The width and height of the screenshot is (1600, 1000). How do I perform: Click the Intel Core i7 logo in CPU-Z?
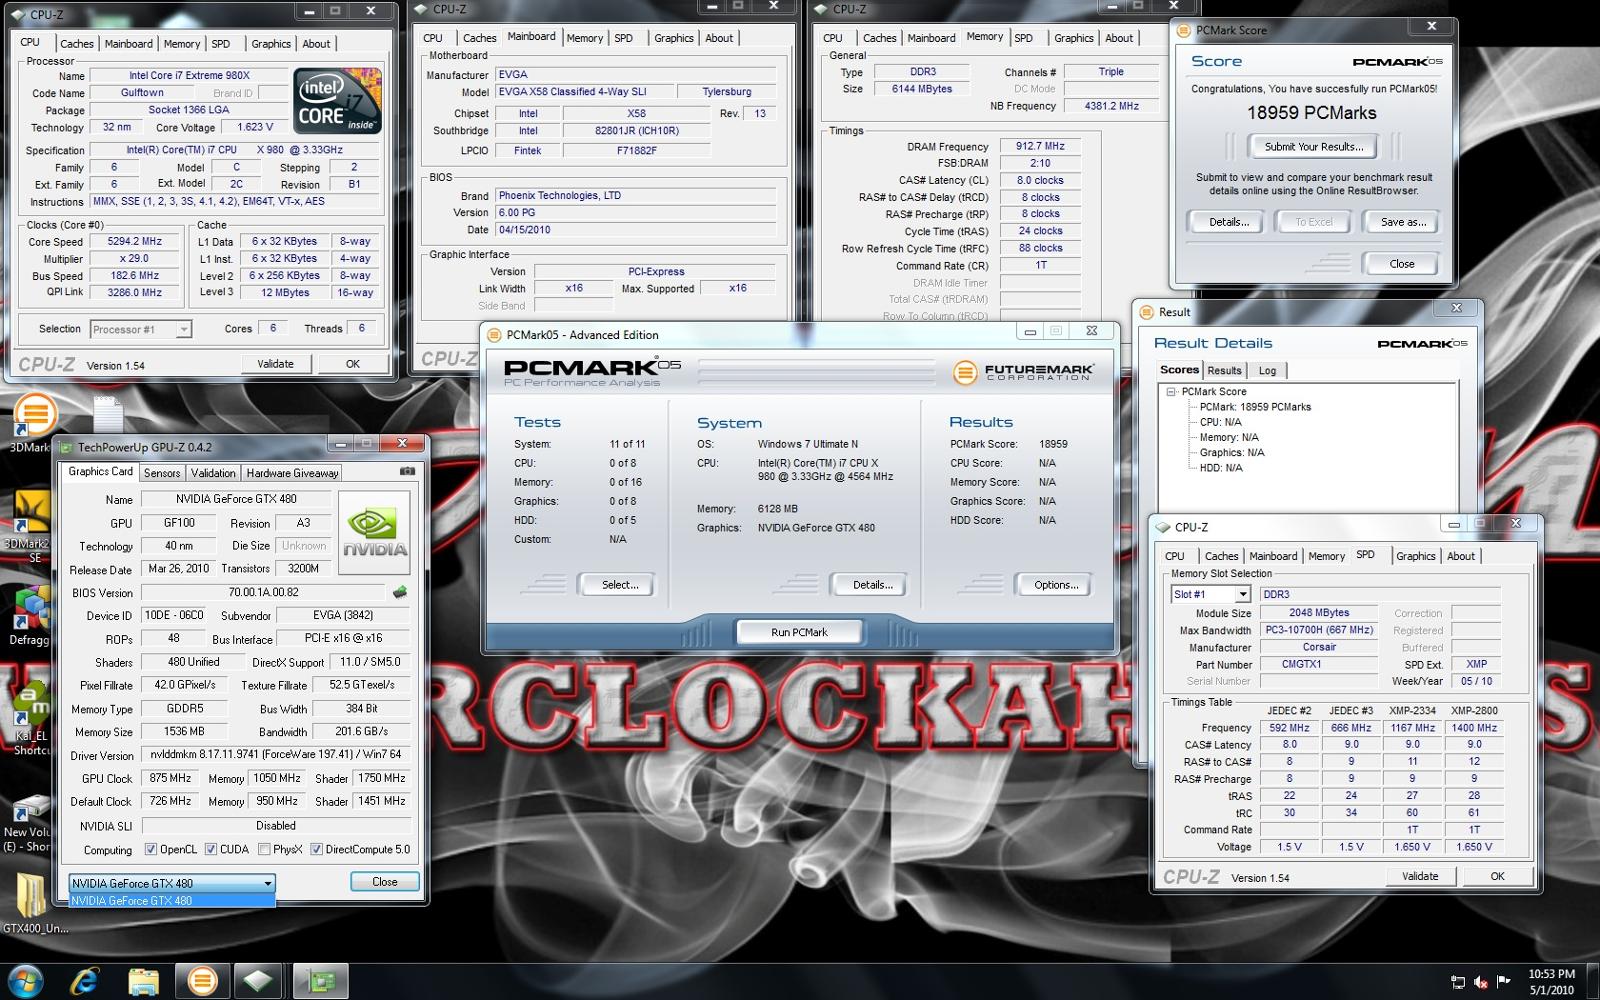[337, 100]
